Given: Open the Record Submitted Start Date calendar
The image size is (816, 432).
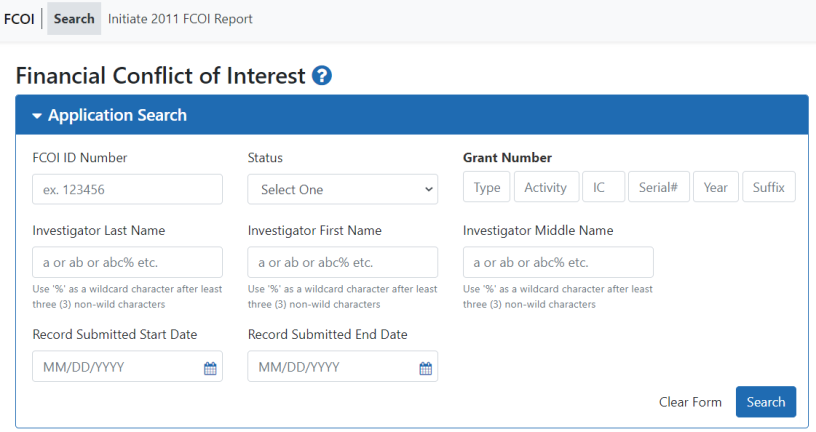Looking at the screenshot, I should coord(210,368).
